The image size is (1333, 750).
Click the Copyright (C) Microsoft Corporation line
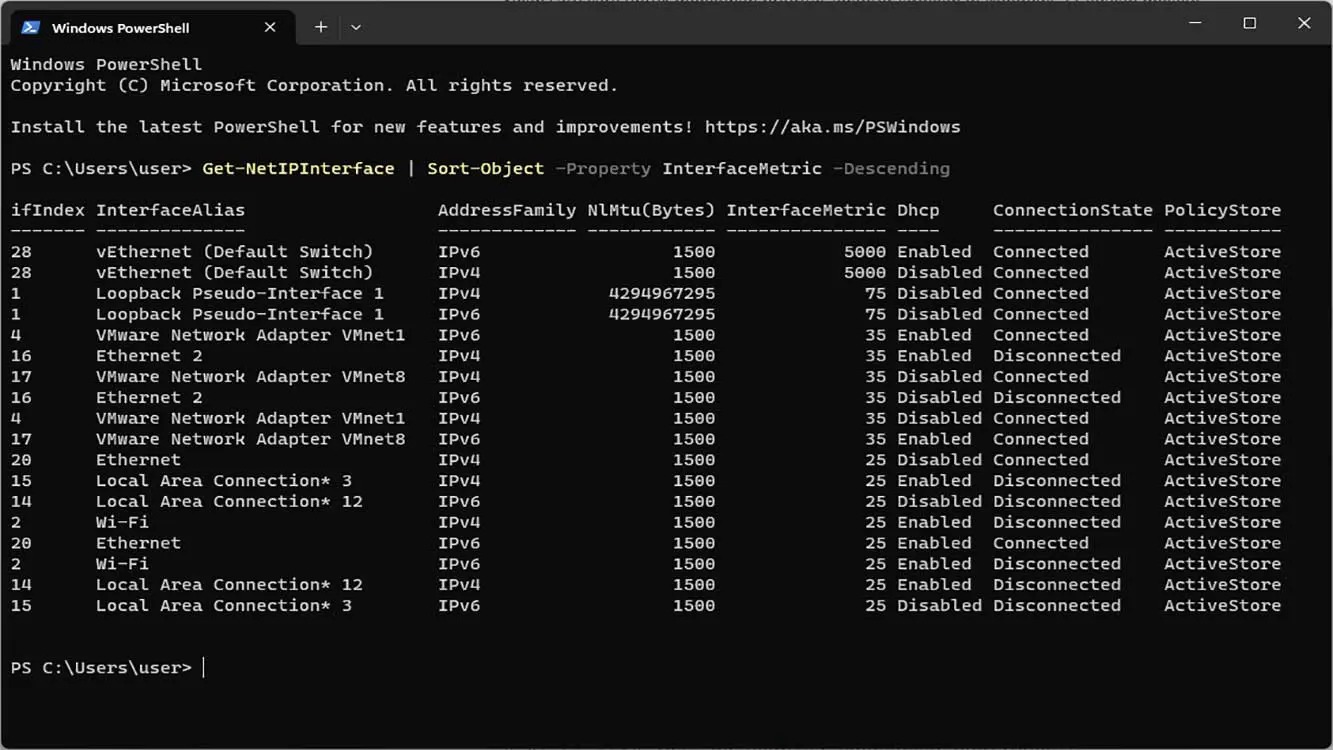[x=314, y=85]
